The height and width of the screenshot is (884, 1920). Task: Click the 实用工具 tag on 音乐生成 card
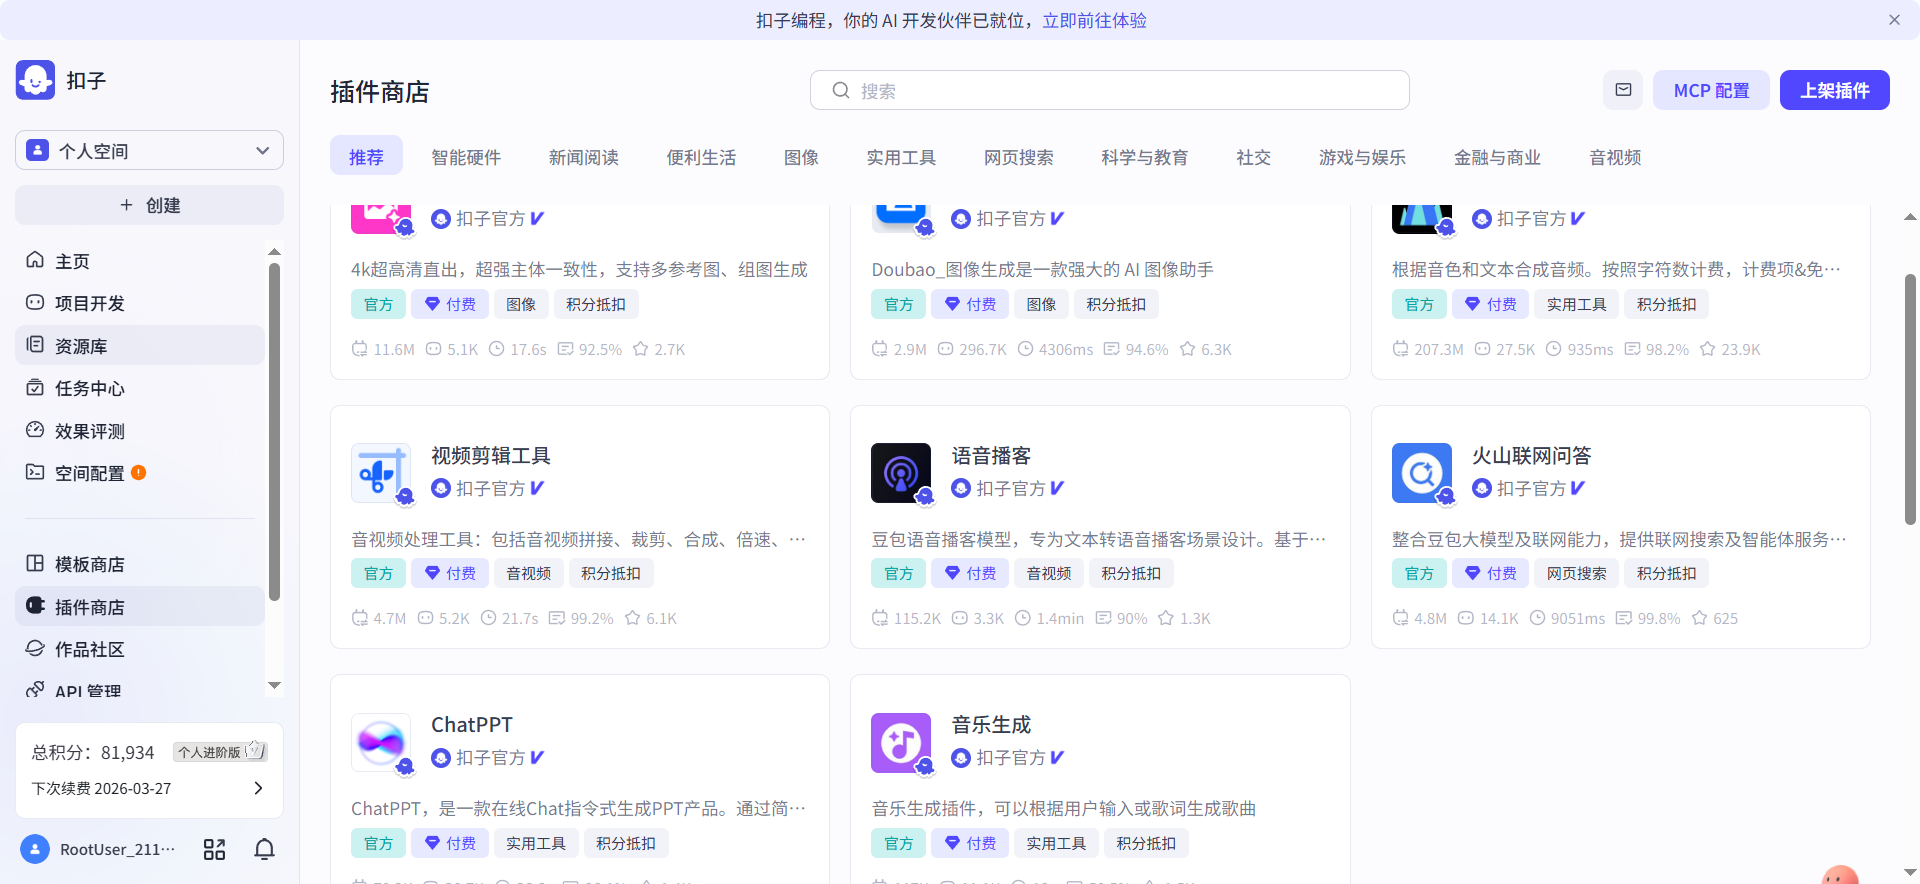1056,843
